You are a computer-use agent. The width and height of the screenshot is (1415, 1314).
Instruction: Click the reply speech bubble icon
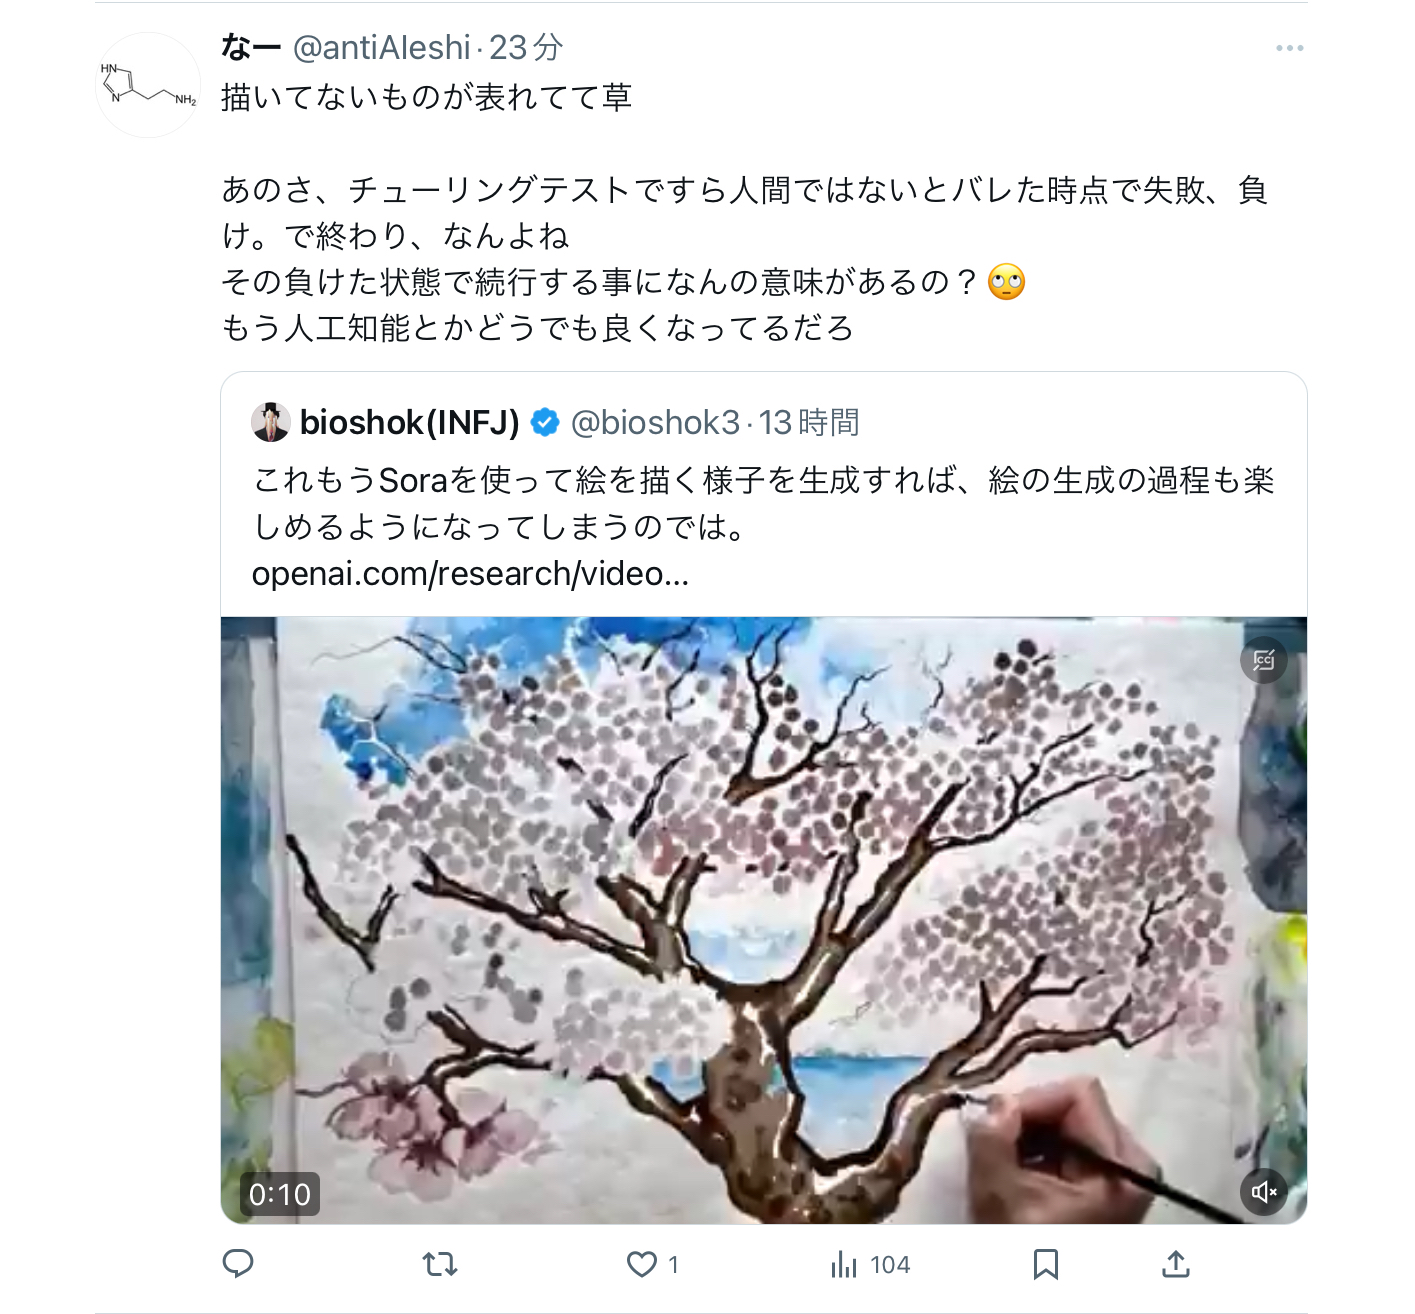point(238,1264)
